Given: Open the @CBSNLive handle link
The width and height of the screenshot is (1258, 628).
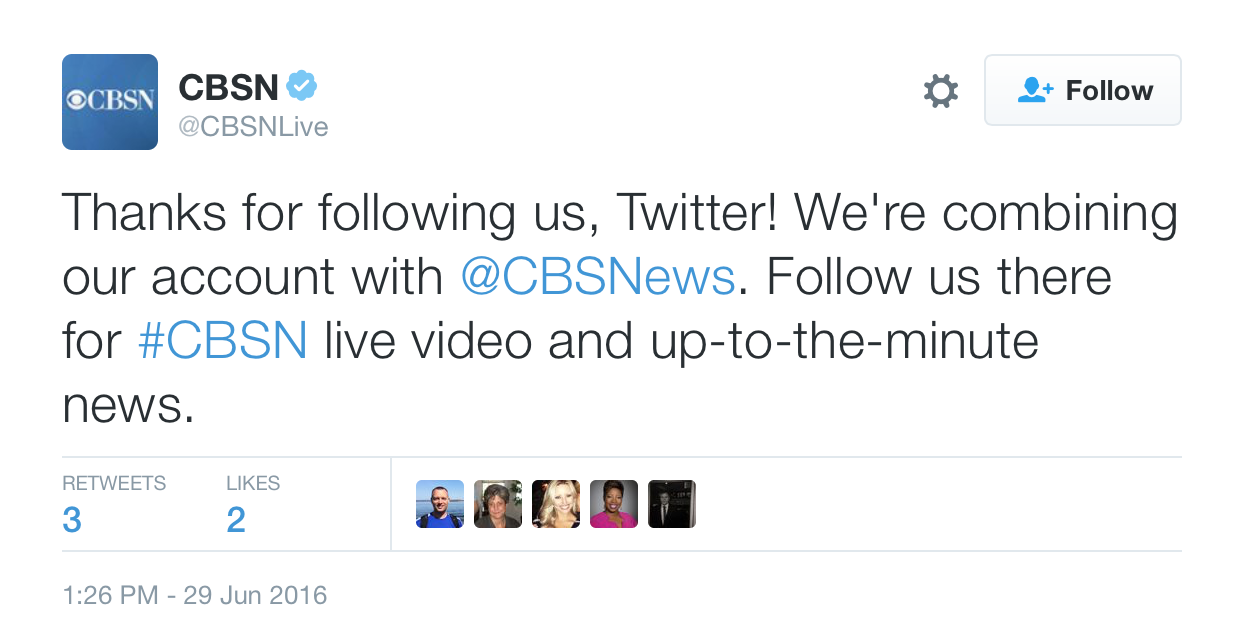Looking at the screenshot, I should tap(253, 127).
